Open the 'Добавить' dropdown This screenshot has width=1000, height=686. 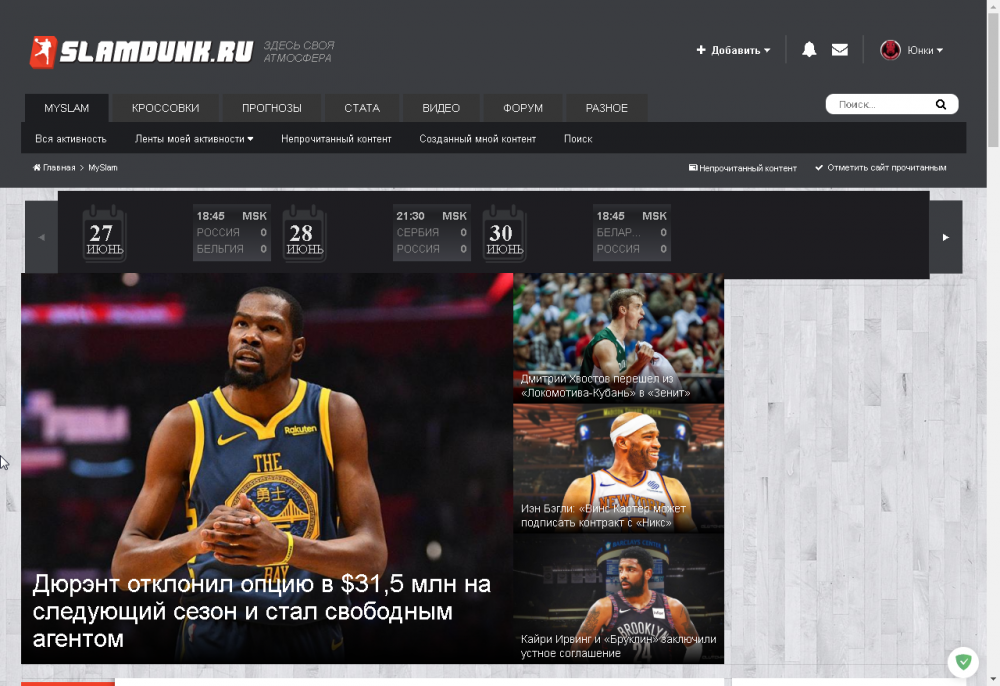(734, 50)
